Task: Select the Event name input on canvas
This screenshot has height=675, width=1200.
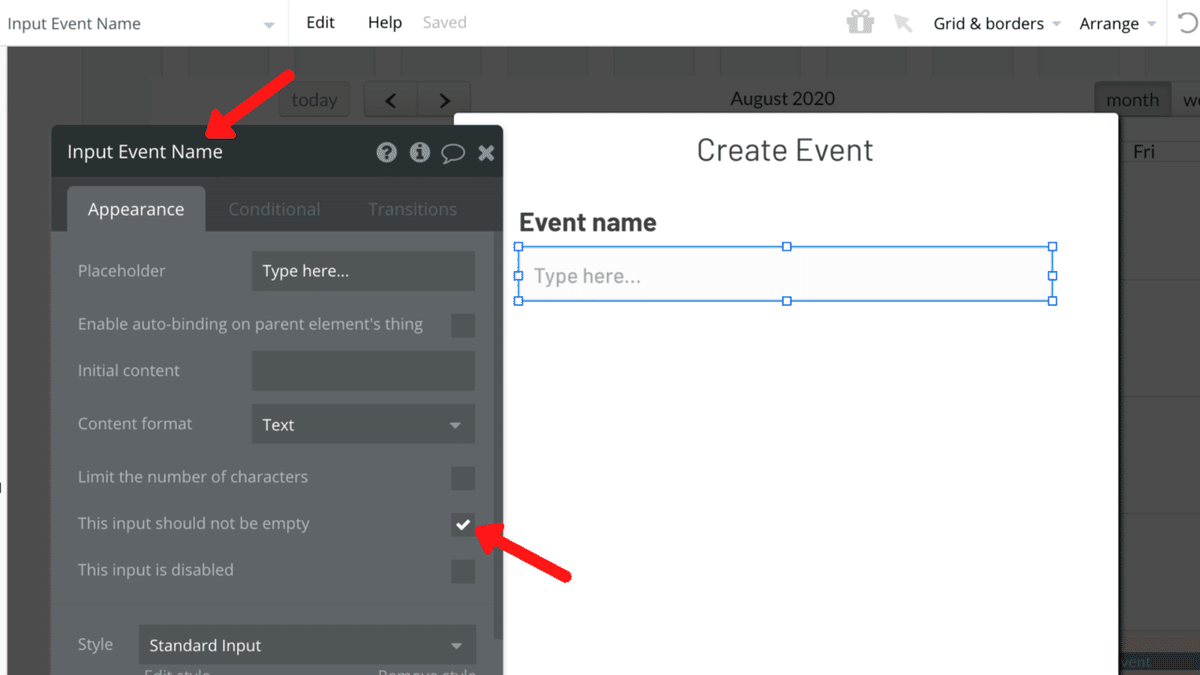Action: coord(786,275)
